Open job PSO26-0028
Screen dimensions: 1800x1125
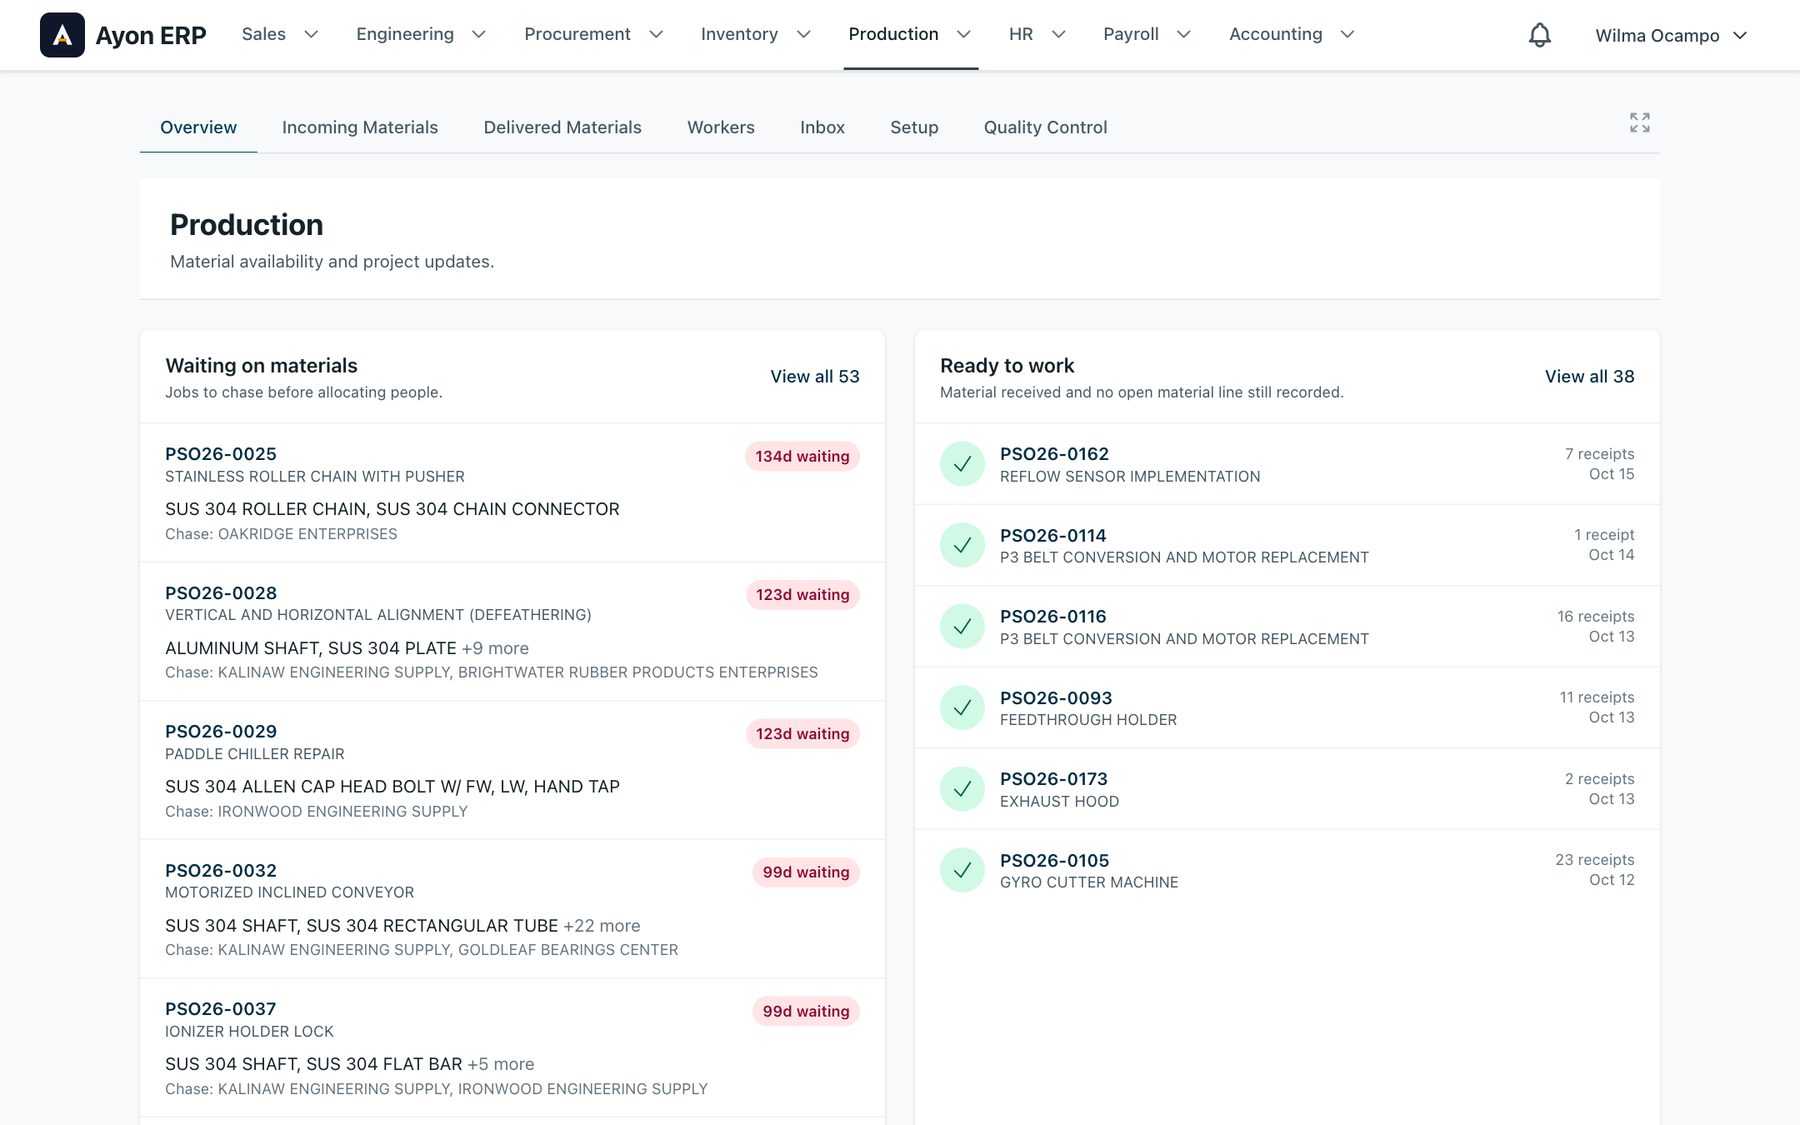coord(512,632)
